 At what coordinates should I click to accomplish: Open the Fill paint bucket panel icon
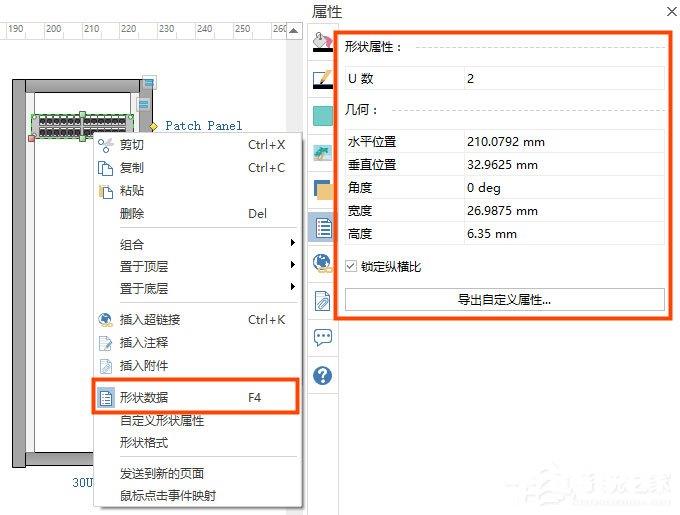click(322, 42)
